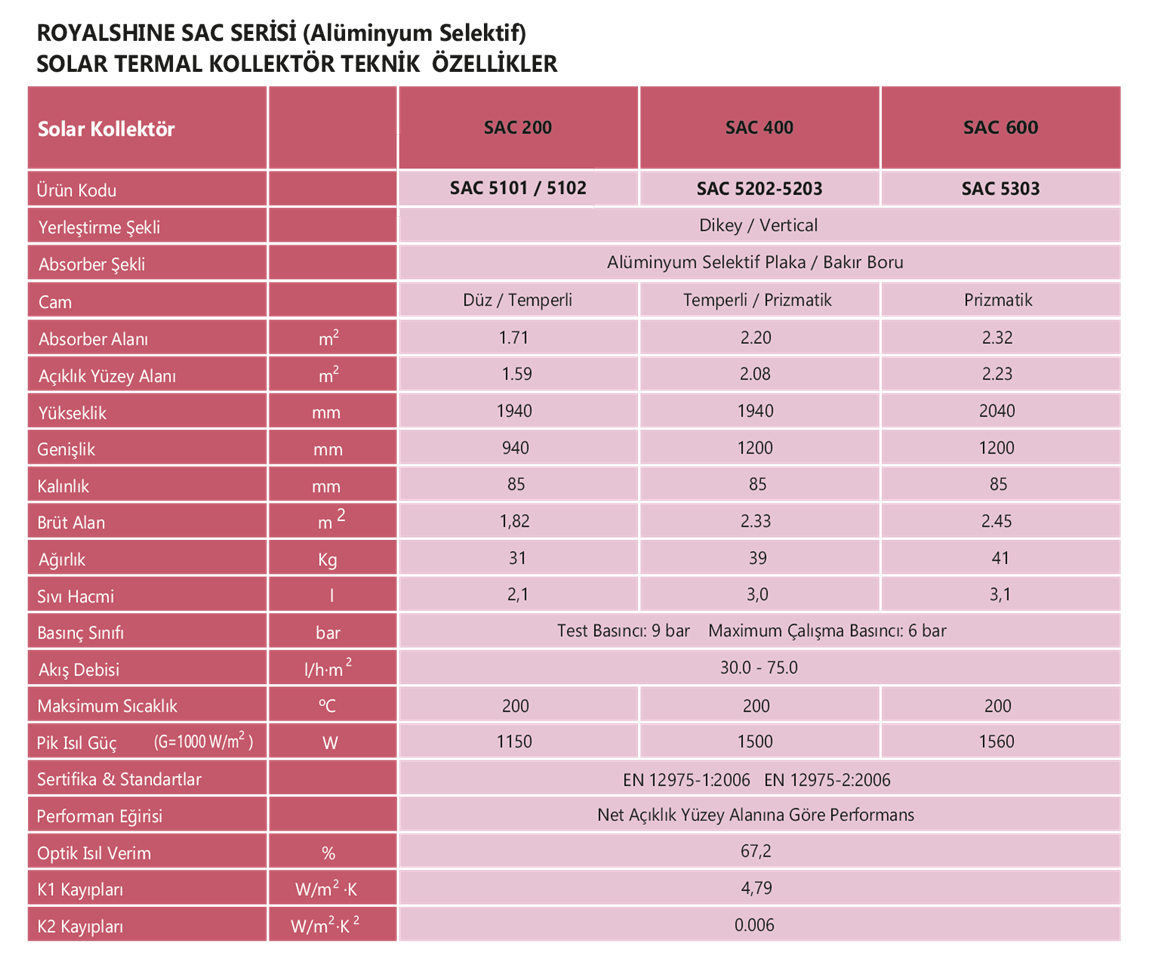Select liquid volume value '2,1'
The width and height of the screenshot is (1170, 958).
pos(518,595)
